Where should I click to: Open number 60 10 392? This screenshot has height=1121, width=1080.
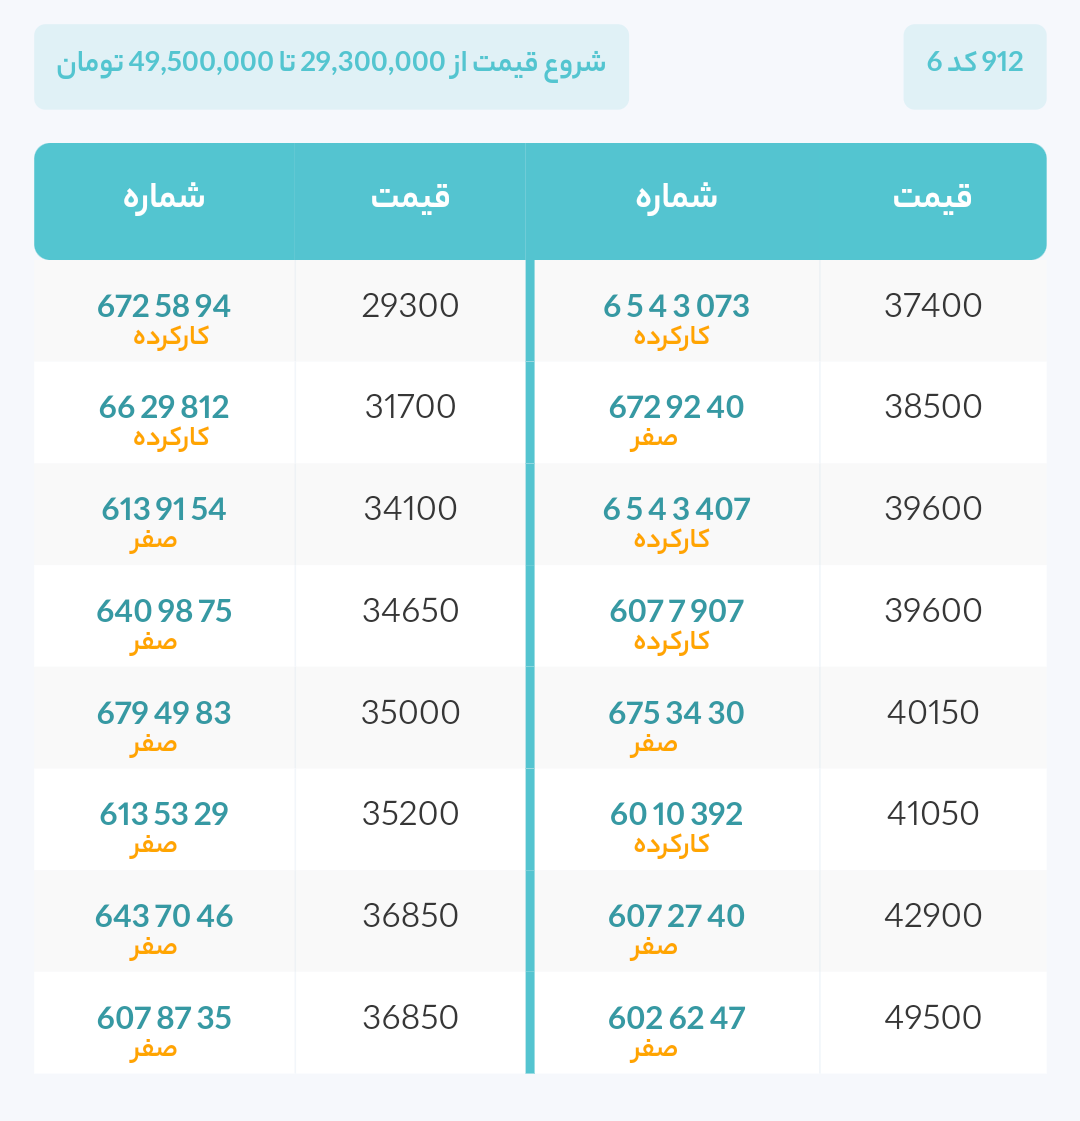coord(676,814)
